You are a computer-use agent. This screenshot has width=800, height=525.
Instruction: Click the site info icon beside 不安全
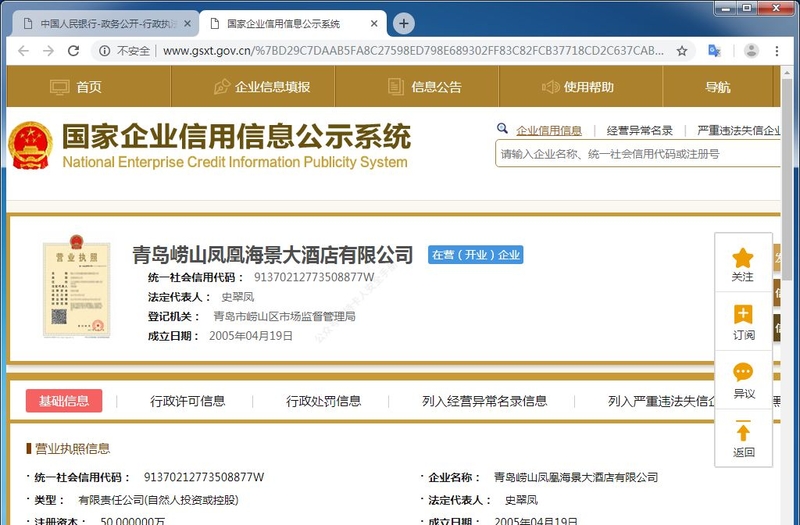[105, 51]
